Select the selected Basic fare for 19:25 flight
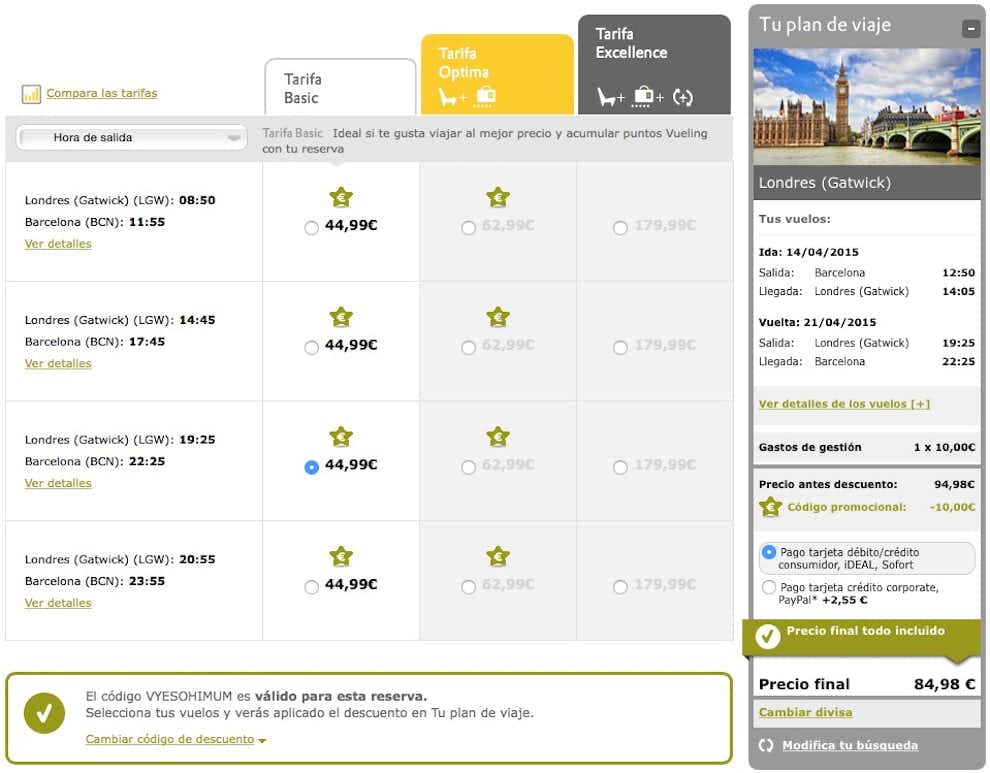The image size is (990, 773). 311,467
